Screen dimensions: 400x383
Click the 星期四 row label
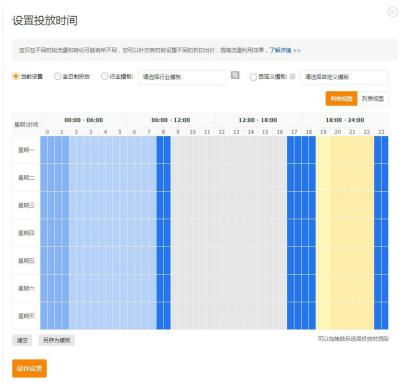tap(26, 233)
